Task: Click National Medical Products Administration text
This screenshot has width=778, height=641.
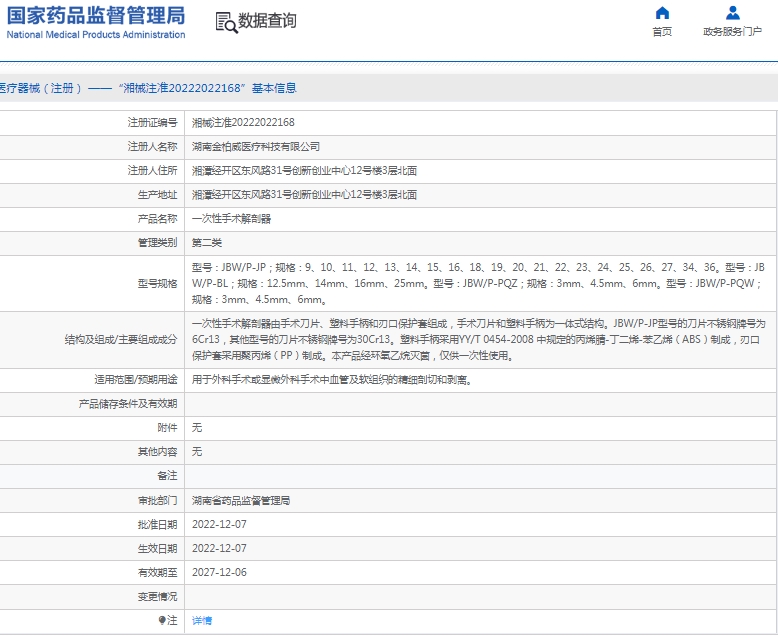Action: click(x=96, y=35)
